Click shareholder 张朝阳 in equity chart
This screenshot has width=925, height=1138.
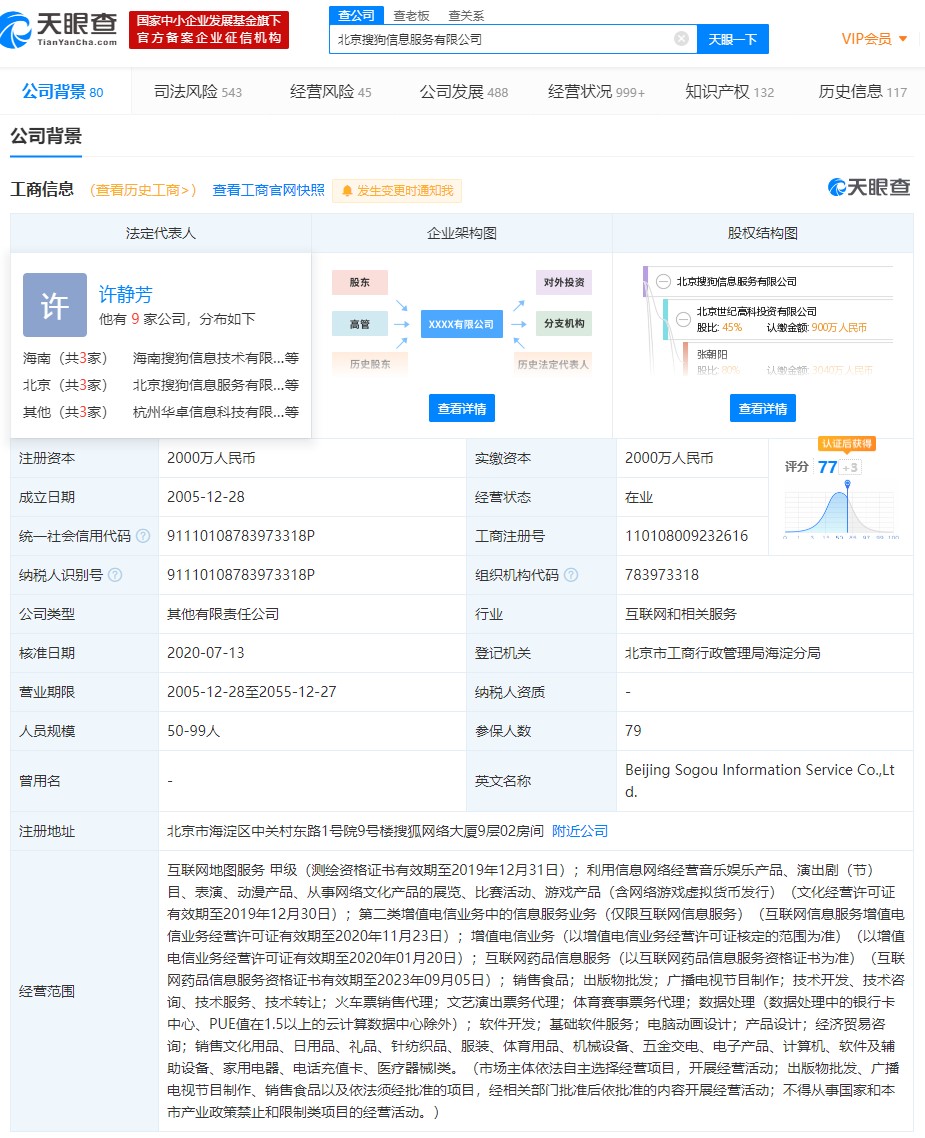(712, 354)
